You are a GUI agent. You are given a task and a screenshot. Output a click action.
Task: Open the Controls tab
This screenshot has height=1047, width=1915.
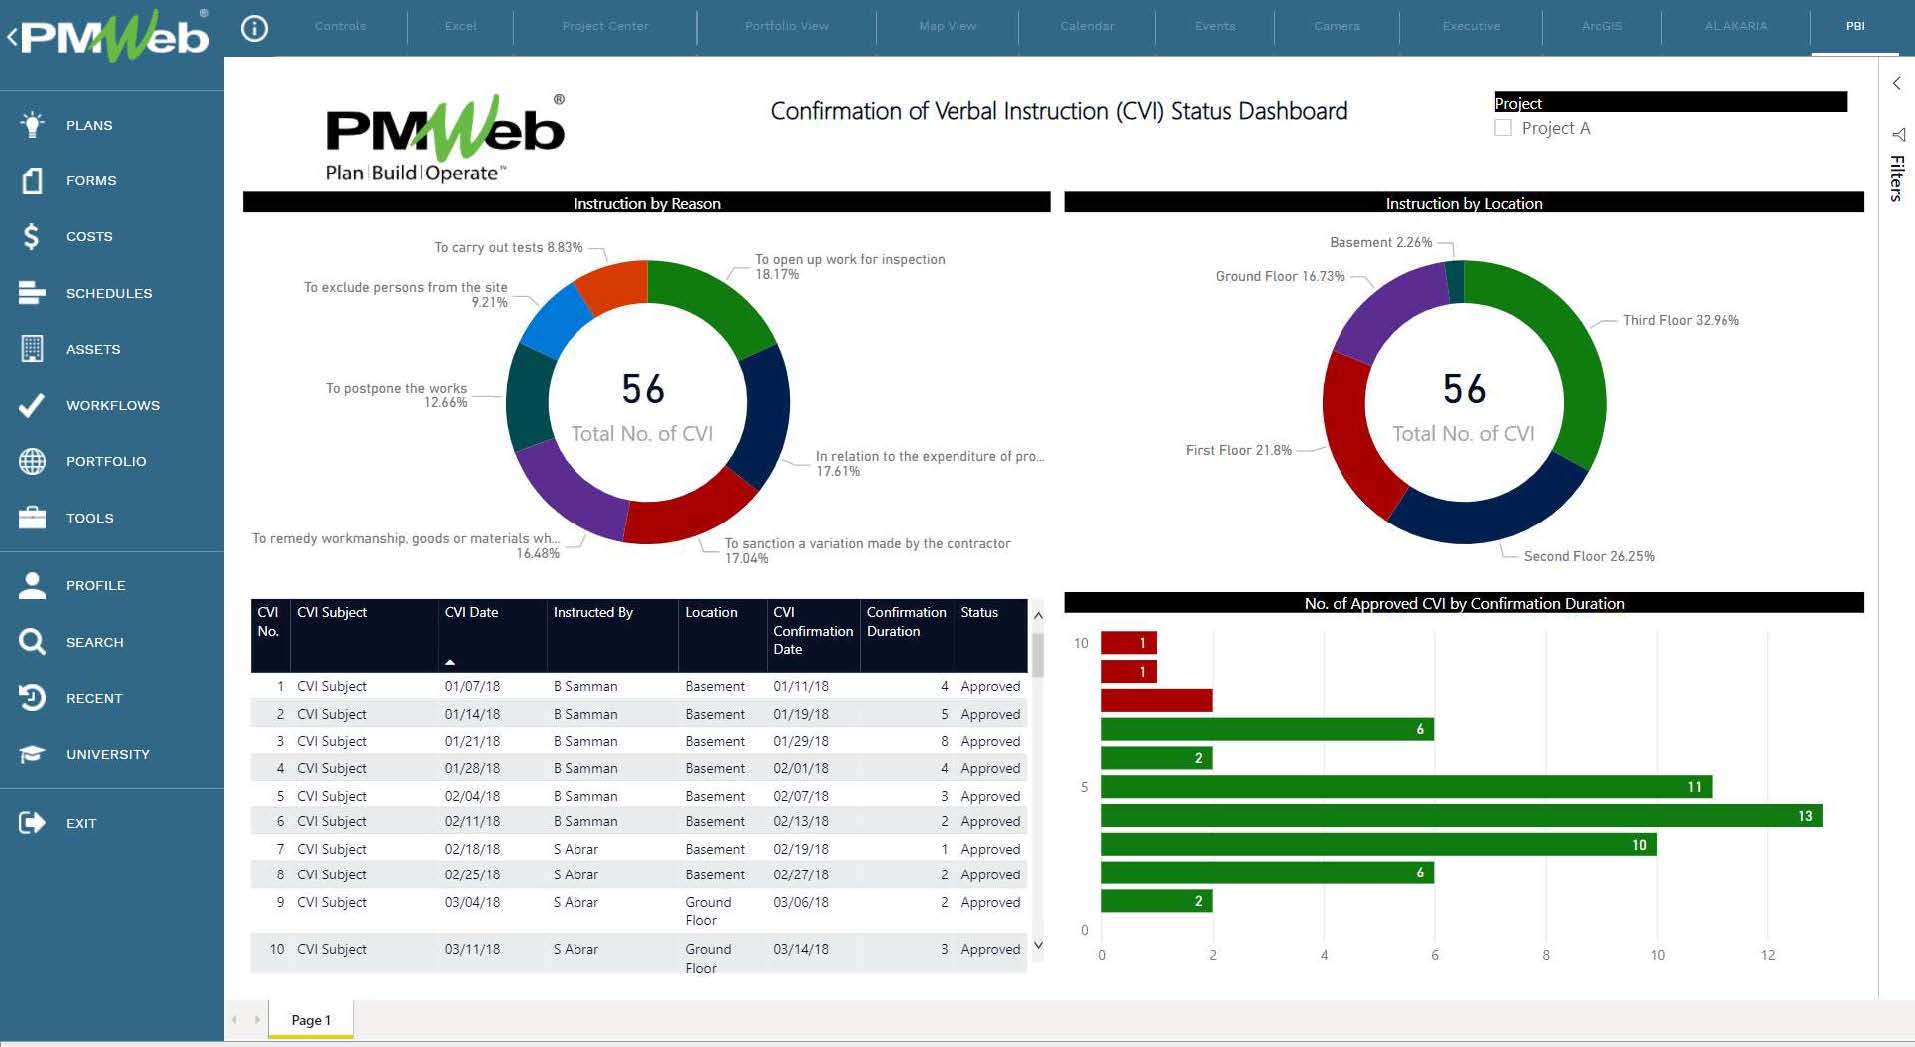[x=340, y=26]
